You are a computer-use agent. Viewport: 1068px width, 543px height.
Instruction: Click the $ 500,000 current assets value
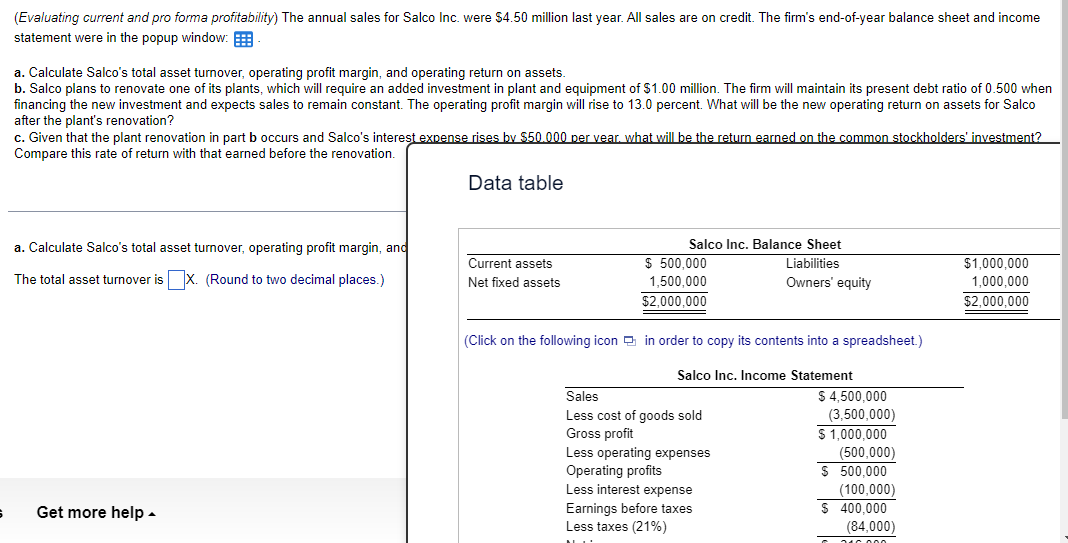click(675, 264)
